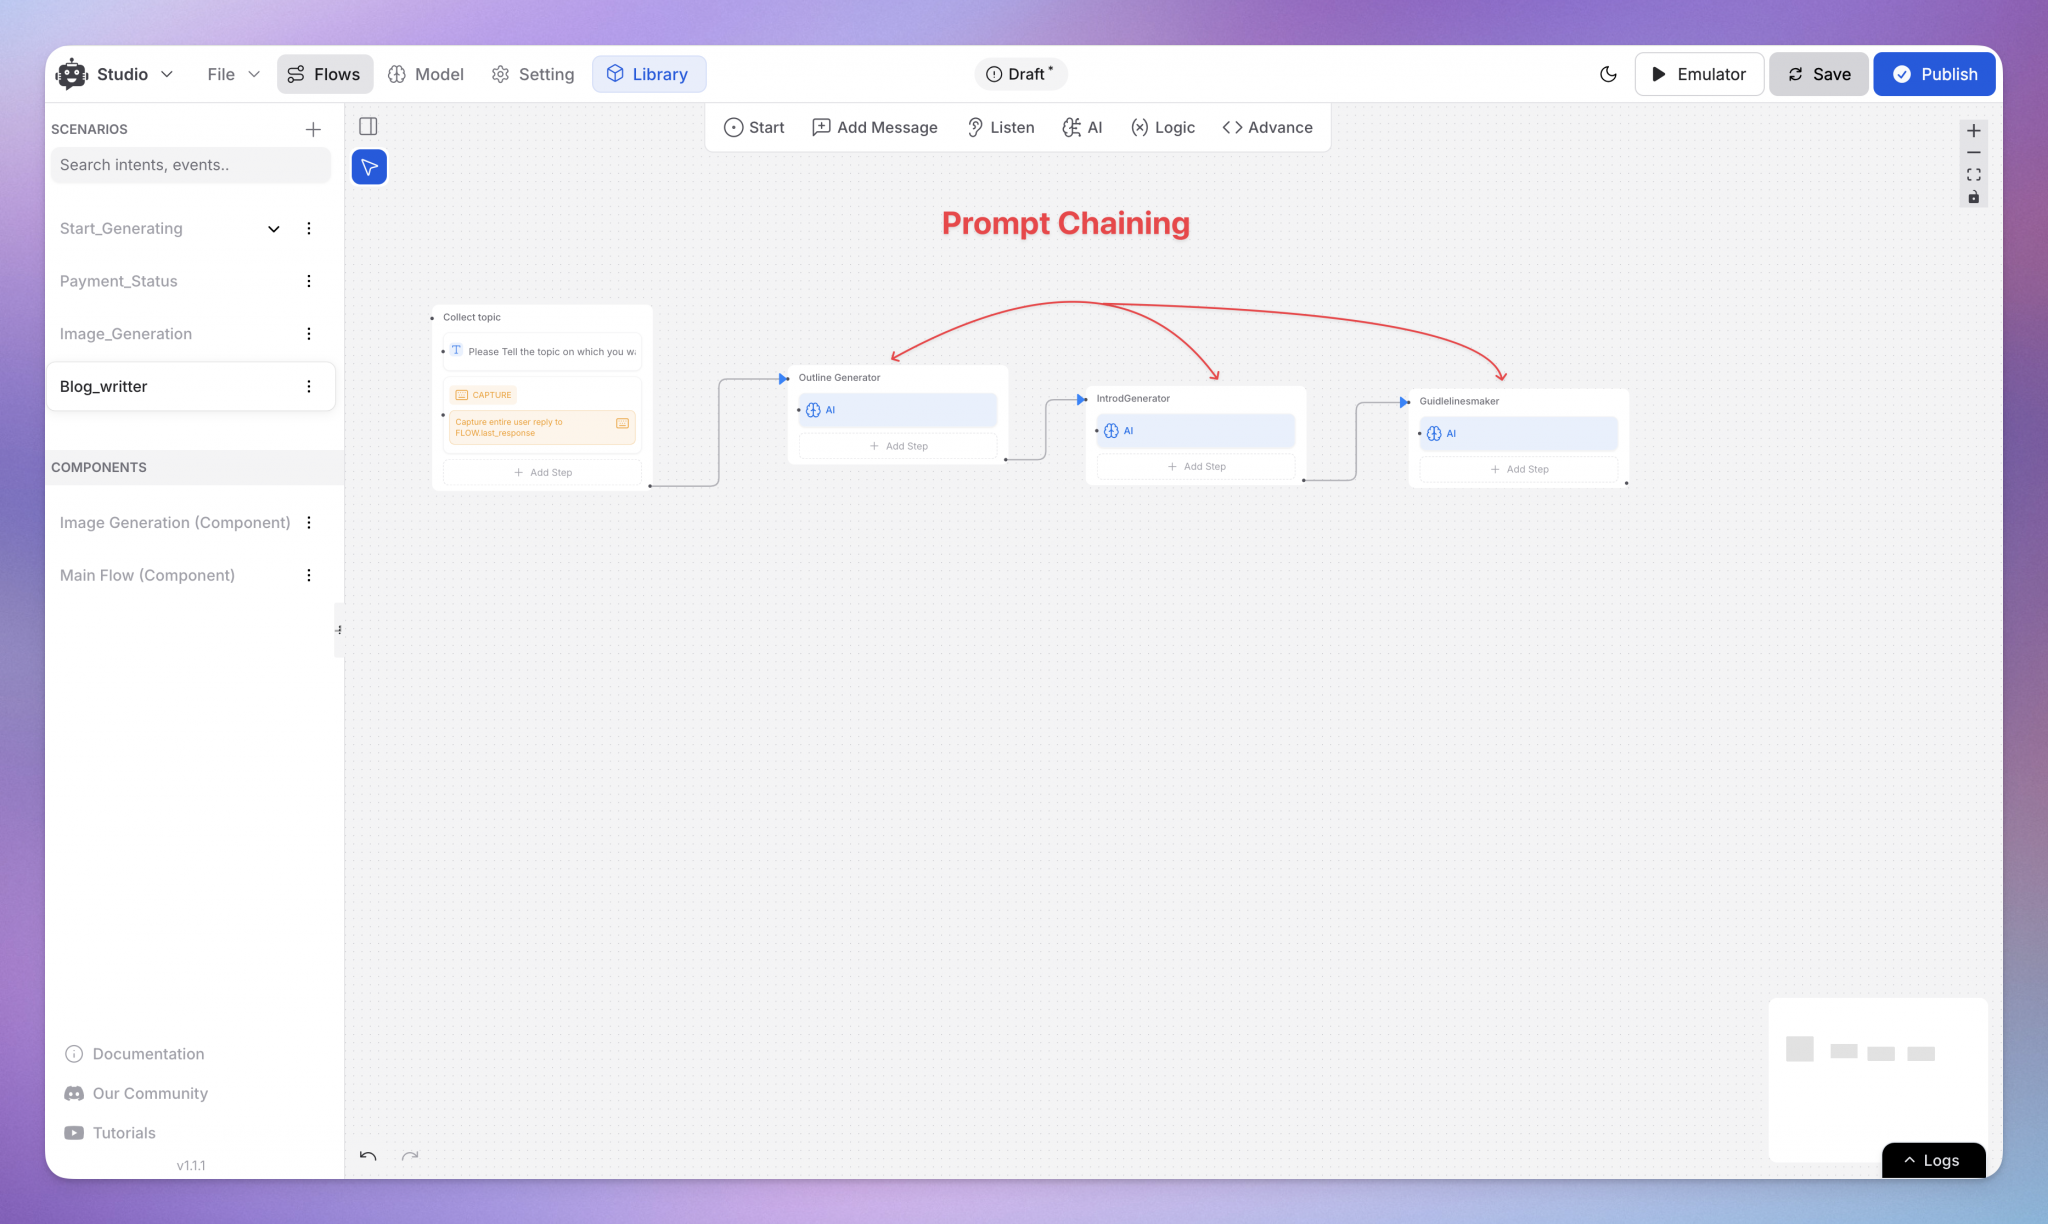Toggle the side panel visibility icon
The image size is (2048, 1224).
coord(369,126)
